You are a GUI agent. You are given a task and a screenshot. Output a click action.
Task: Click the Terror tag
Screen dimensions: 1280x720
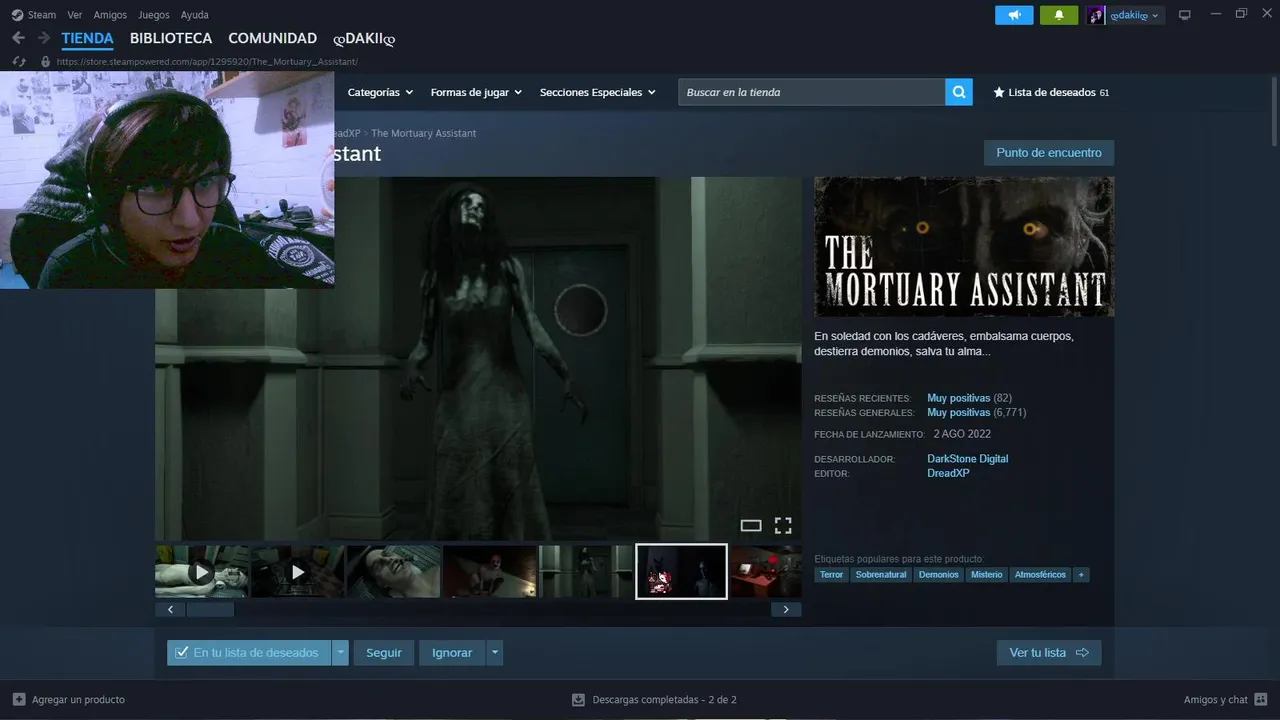click(x=831, y=575)
